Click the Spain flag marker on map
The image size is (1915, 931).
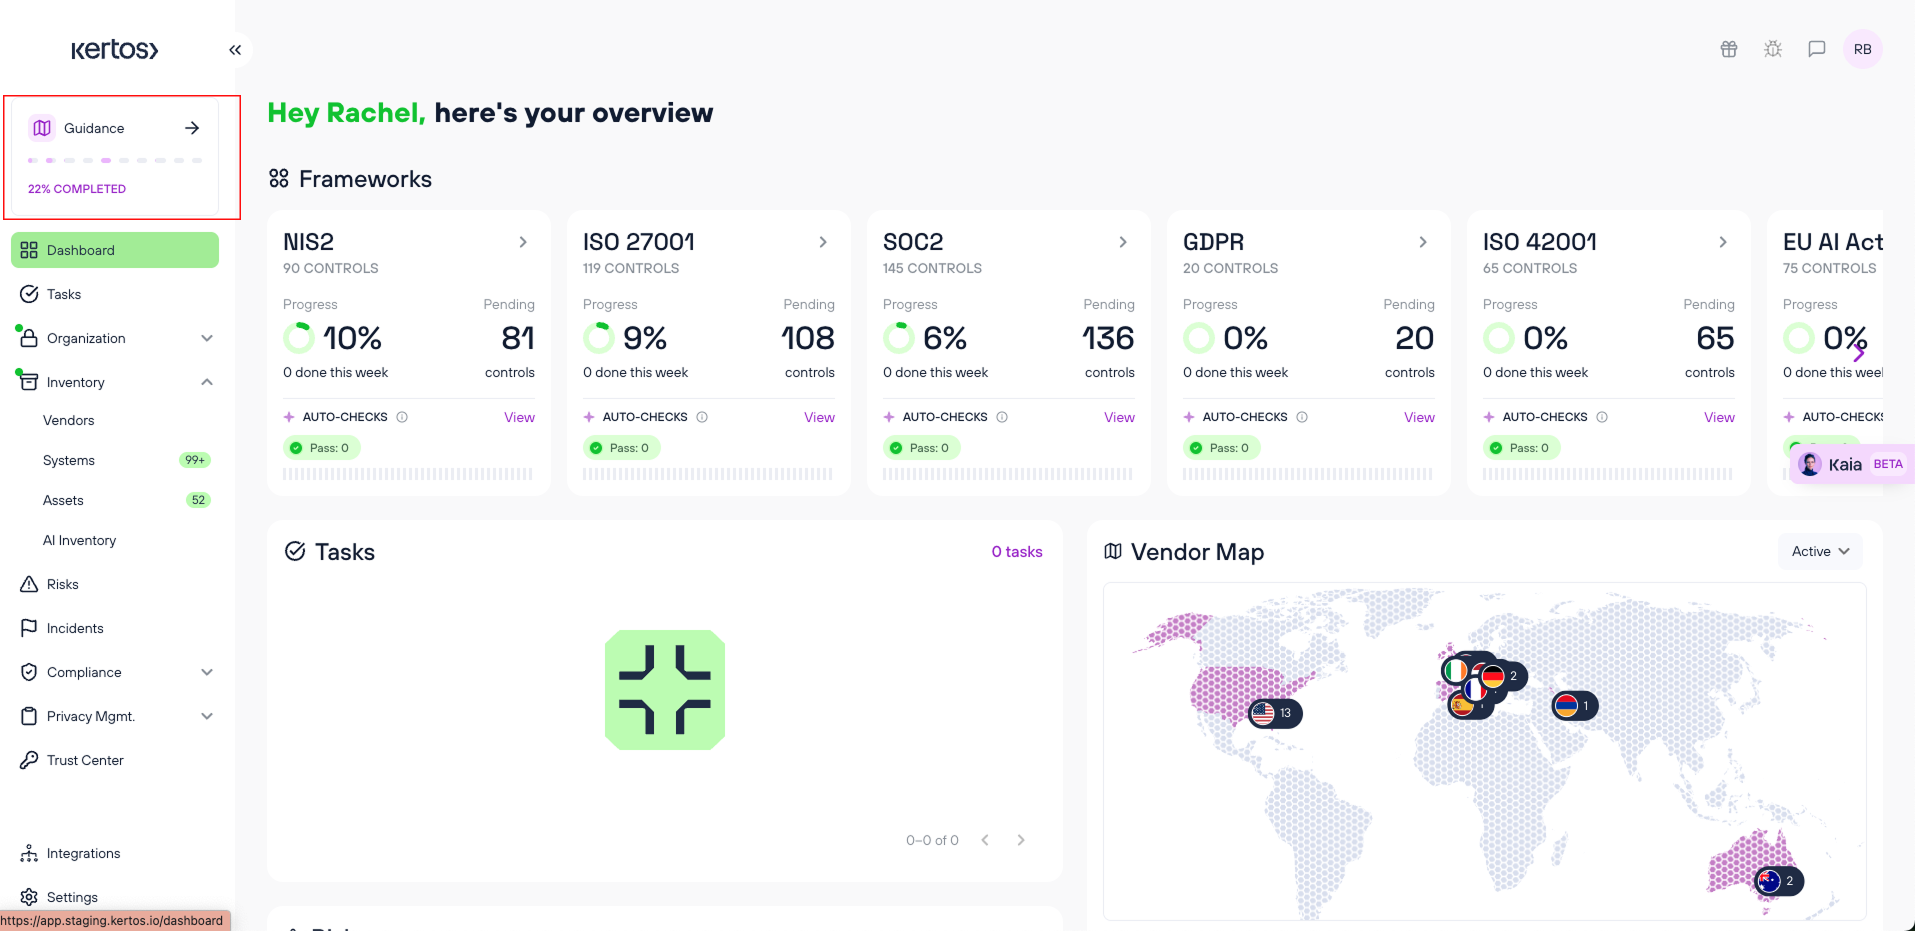pos(1462,706)
